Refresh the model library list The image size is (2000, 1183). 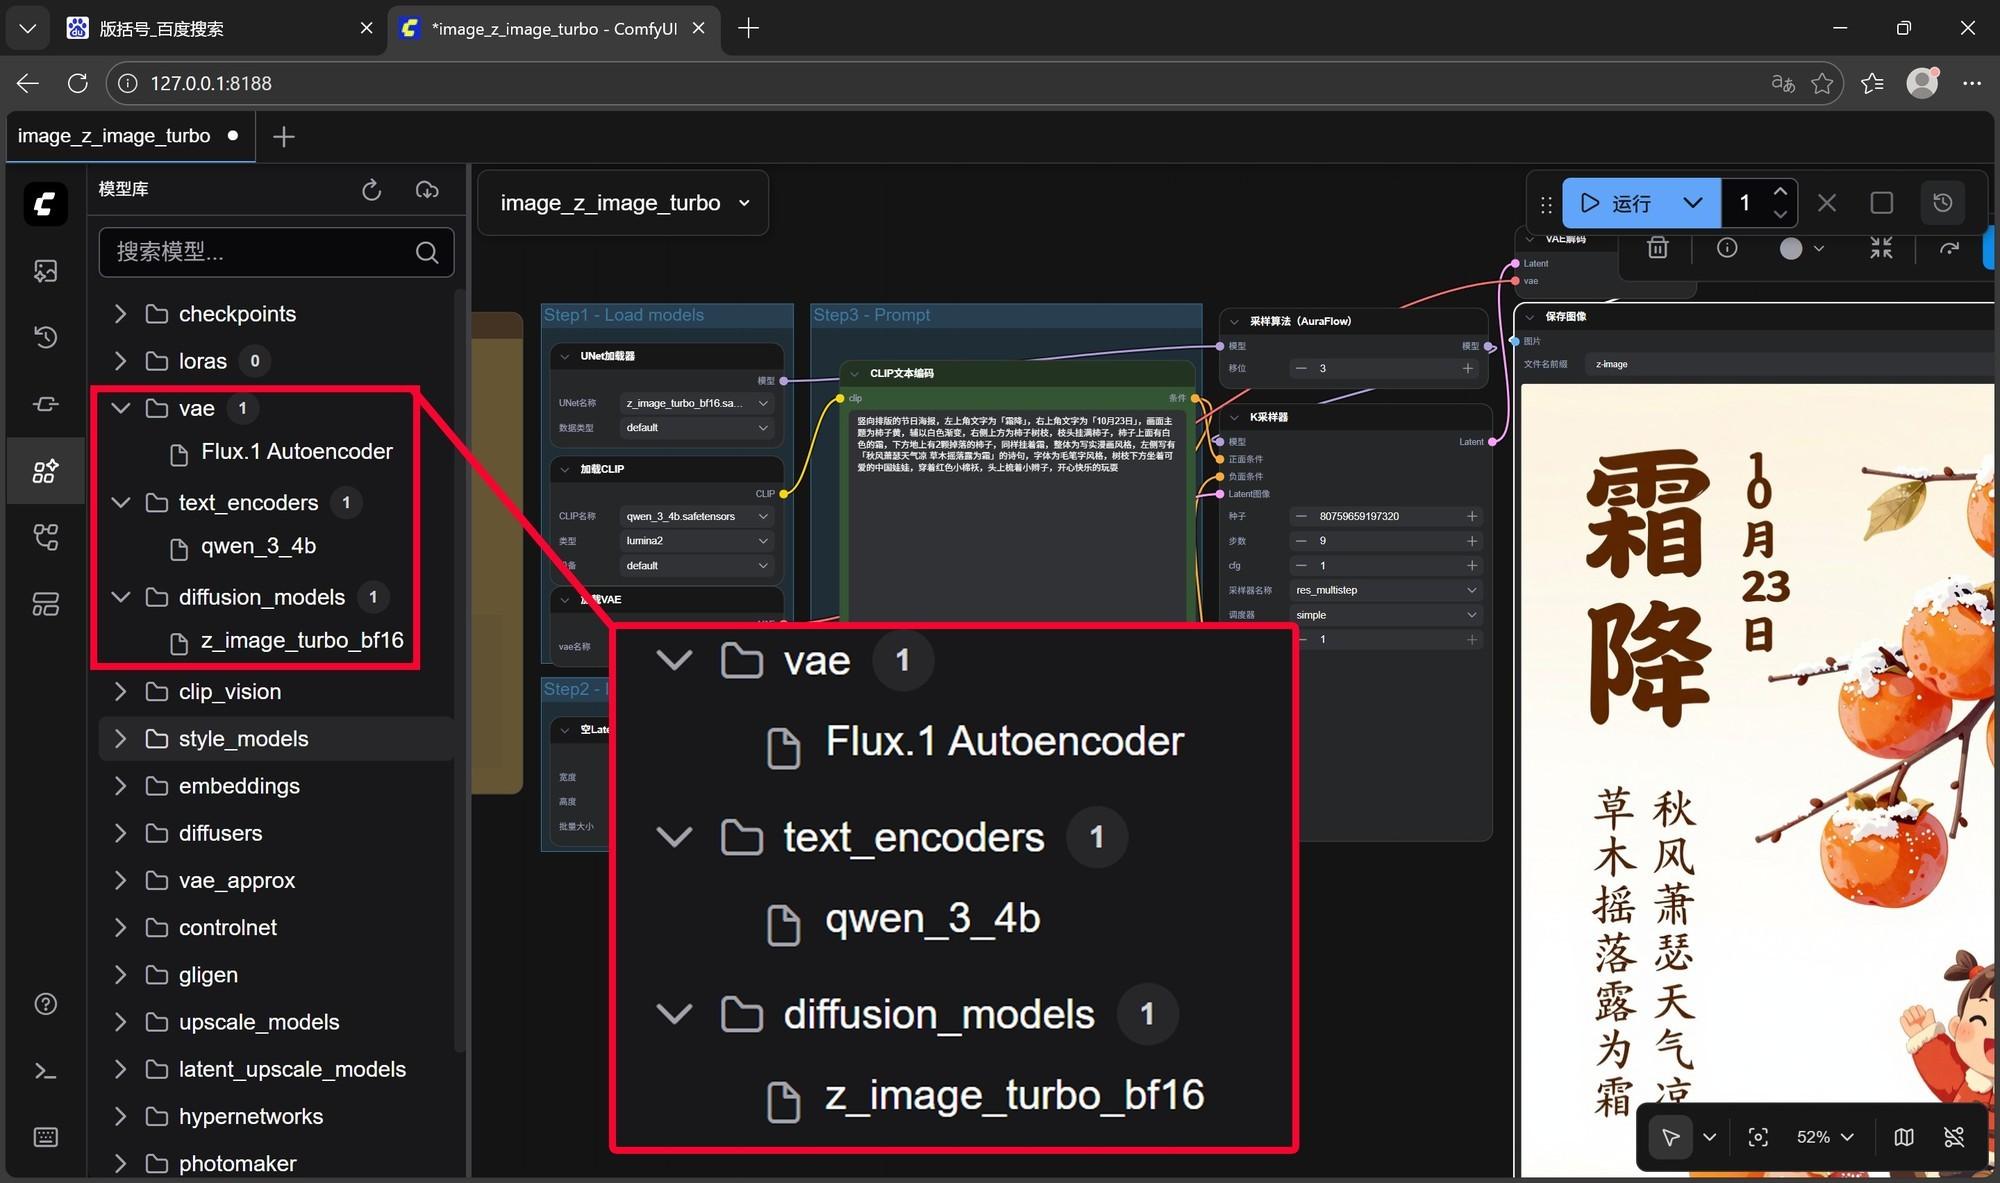(x=371, y=190)
